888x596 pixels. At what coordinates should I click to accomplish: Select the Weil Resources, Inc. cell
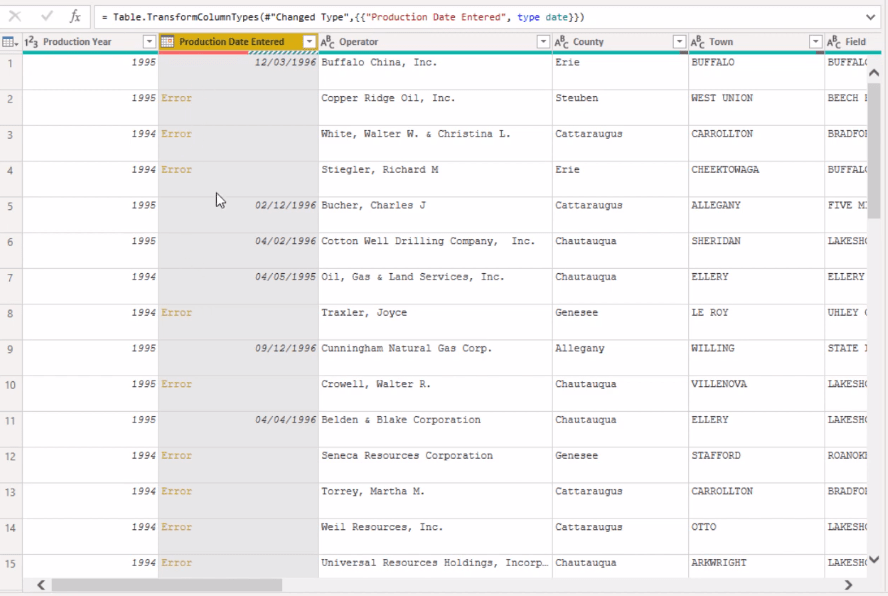coord(436,536)
